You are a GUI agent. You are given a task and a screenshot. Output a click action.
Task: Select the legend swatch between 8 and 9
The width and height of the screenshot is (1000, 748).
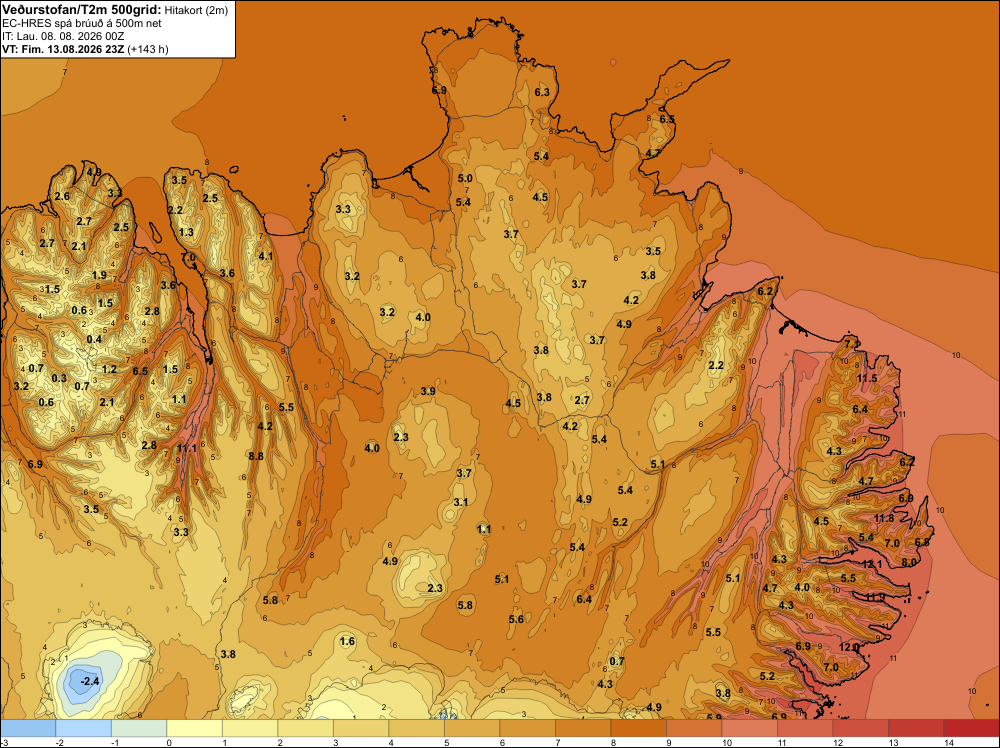(638, 728)
